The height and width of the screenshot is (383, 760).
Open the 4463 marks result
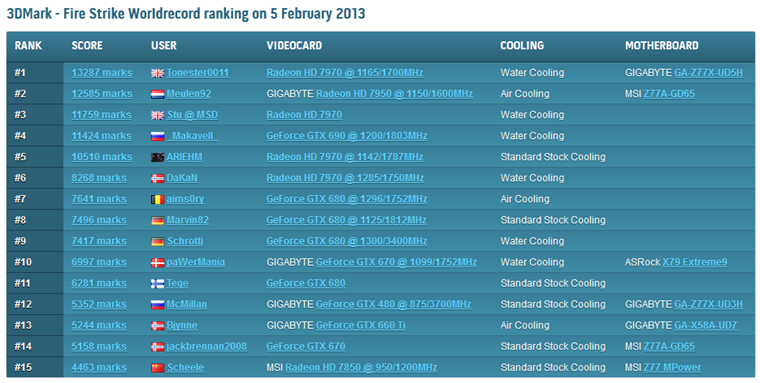pos(99,367)
